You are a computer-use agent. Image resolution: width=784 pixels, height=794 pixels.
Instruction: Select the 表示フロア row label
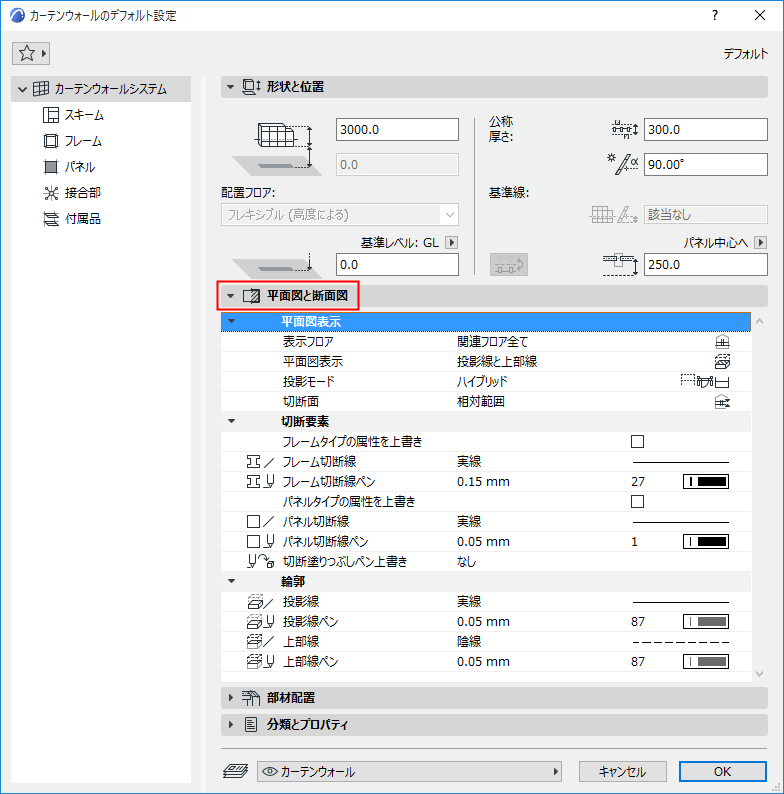(x=308, y=342)
